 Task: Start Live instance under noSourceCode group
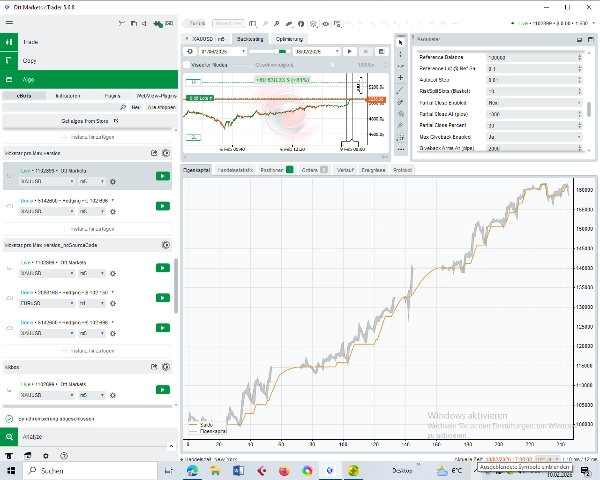(163, 268)
